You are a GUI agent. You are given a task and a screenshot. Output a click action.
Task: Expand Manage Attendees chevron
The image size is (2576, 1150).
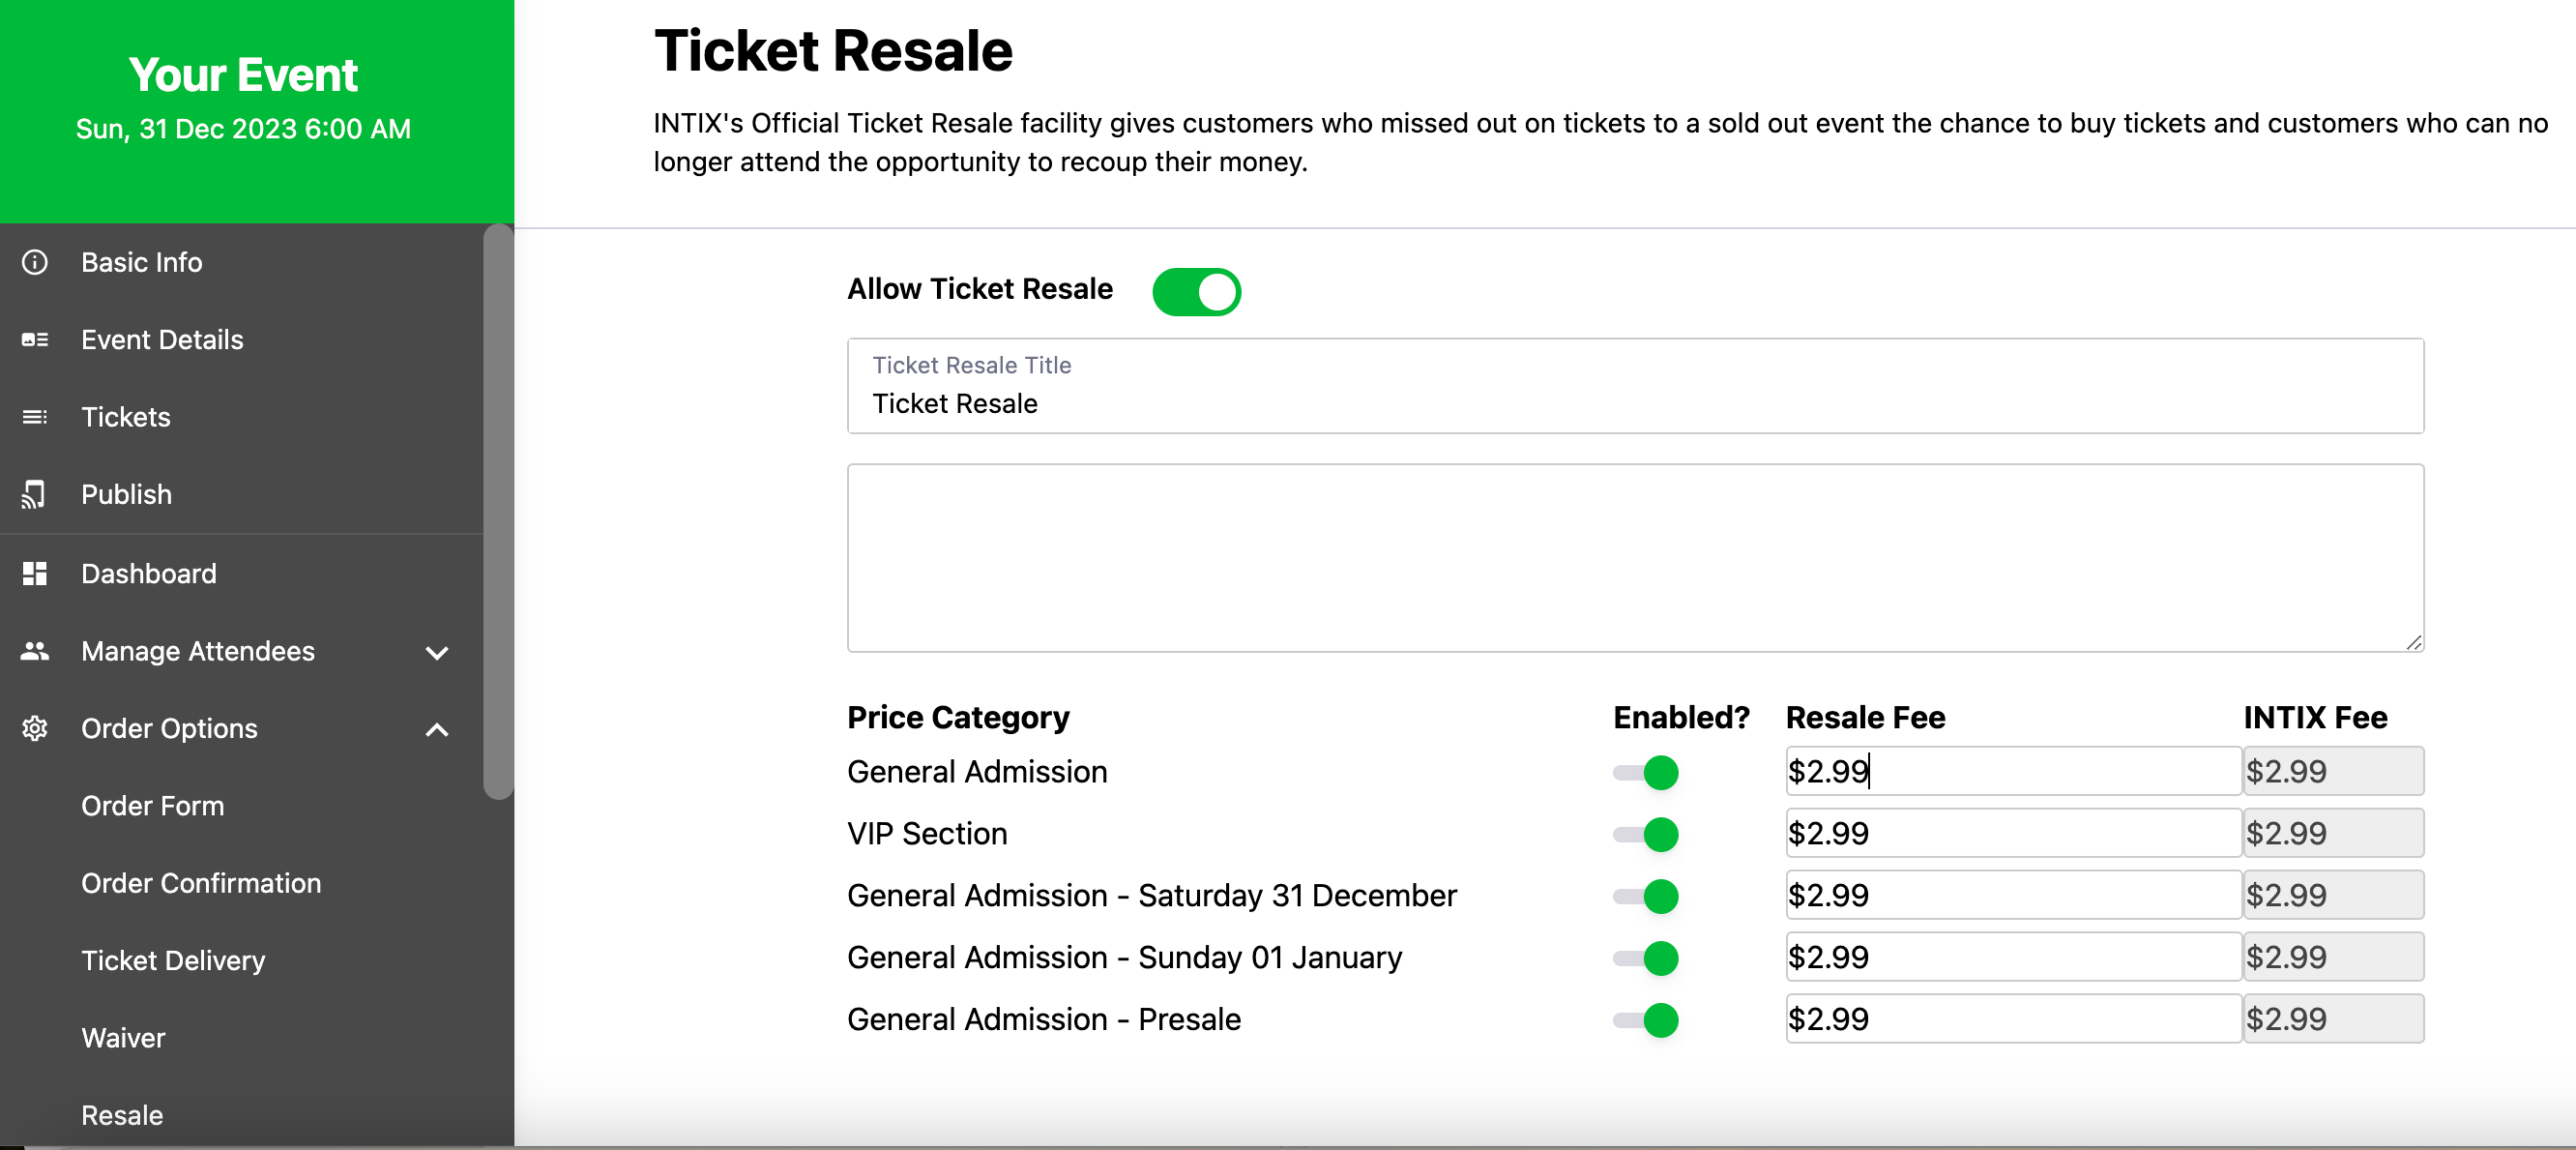pos(437,652)
